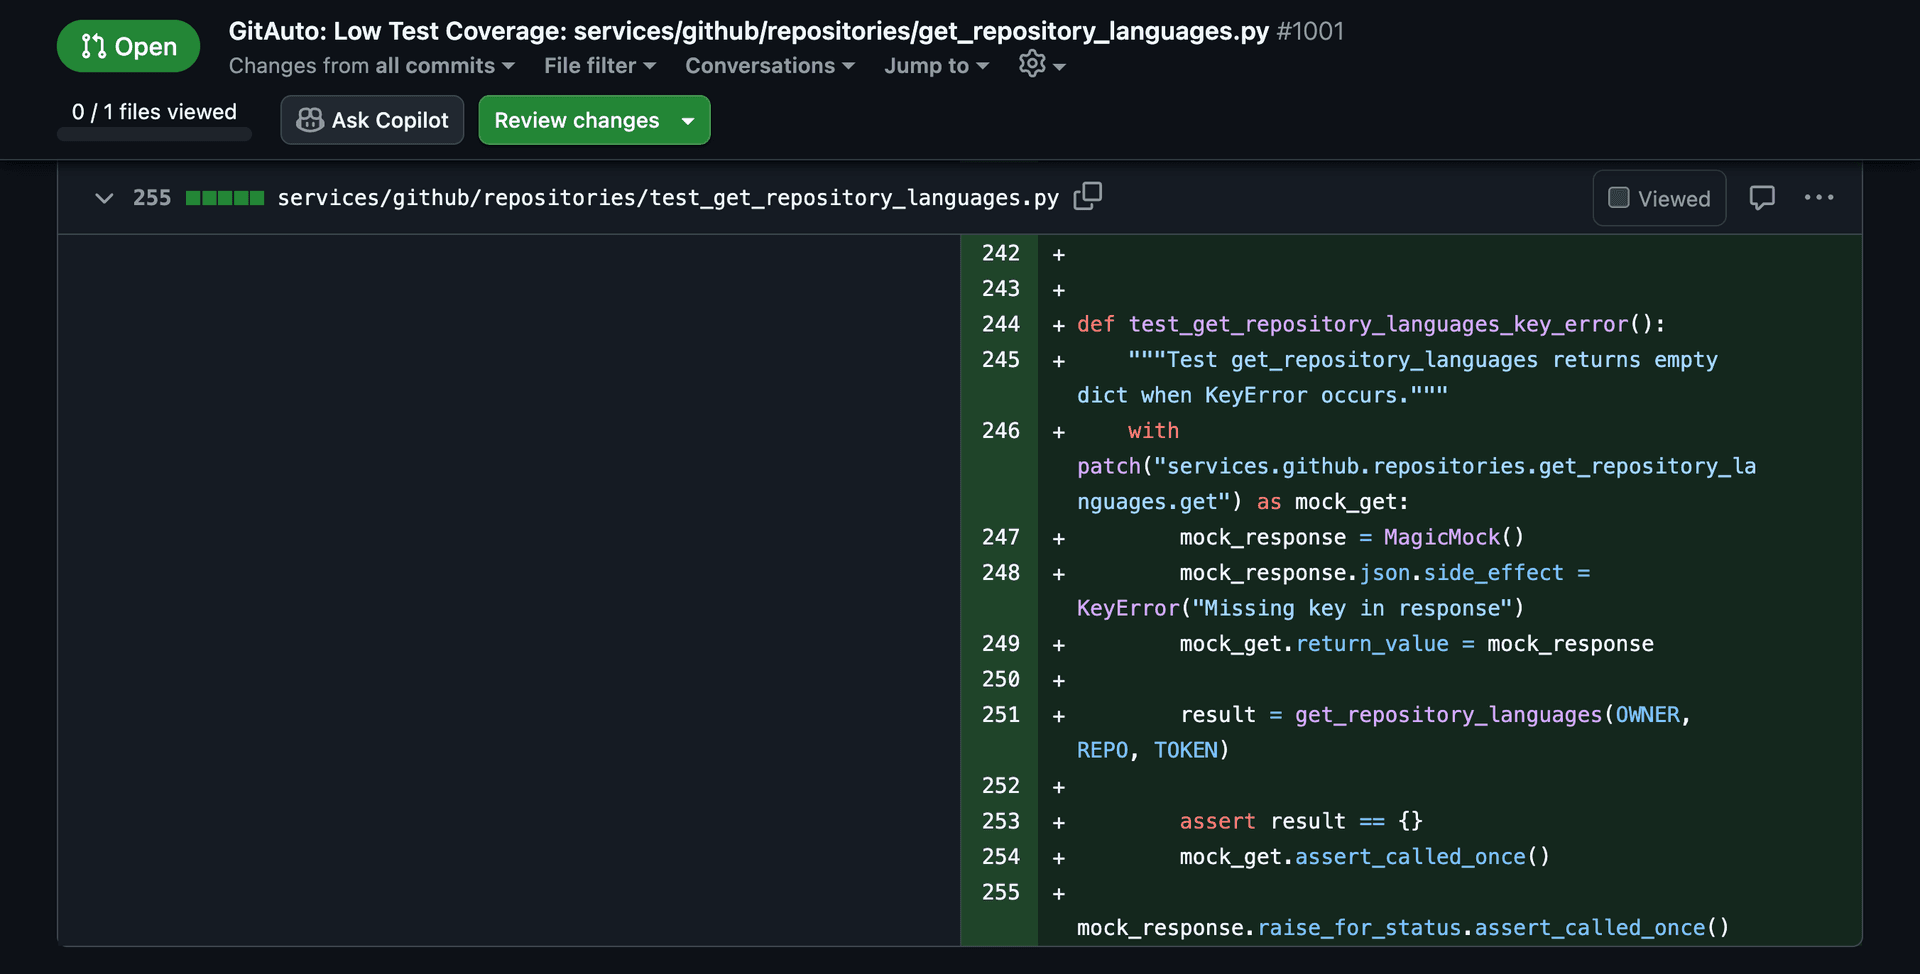Click line number 242 in the diff

[1000, 253]
